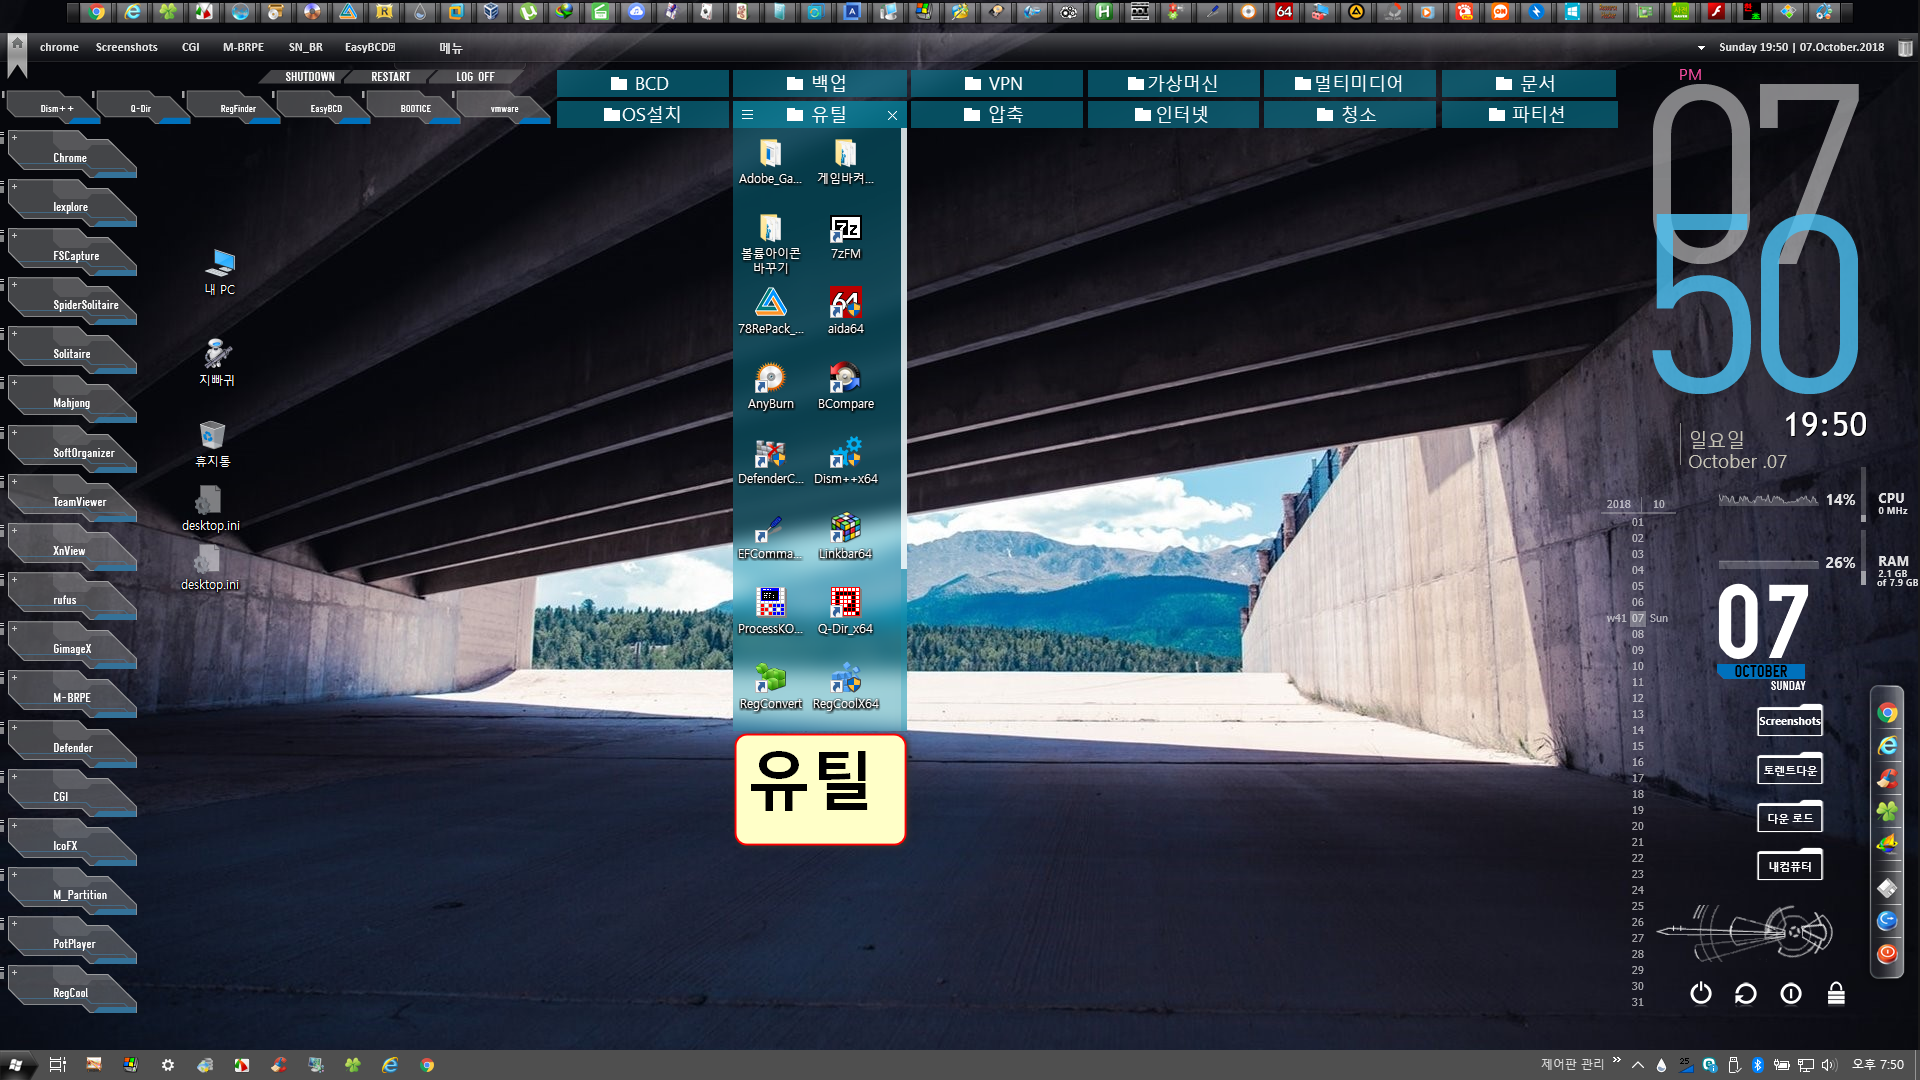Open the RegConvert shortcut
Screen dimensions: 1920x1080
click(x=770, y=687)
